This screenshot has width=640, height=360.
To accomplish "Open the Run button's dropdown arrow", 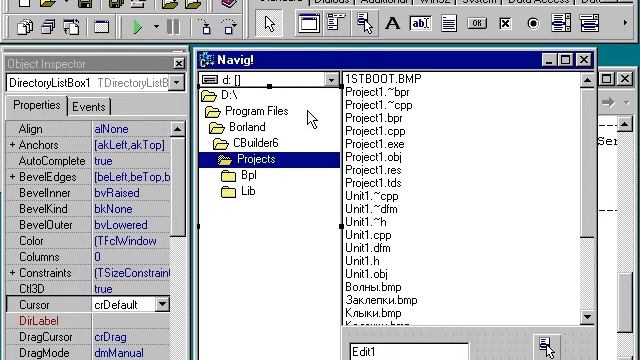I will (156, 27).
